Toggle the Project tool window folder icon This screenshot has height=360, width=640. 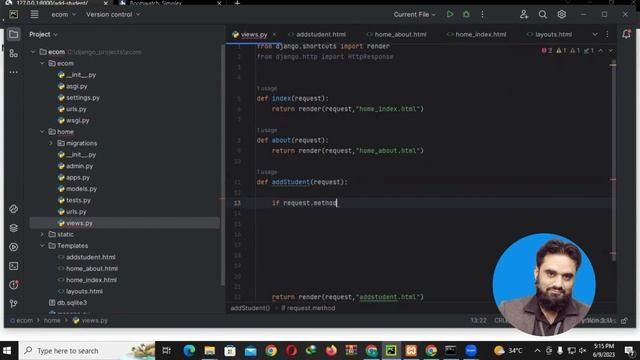(13, 34)
